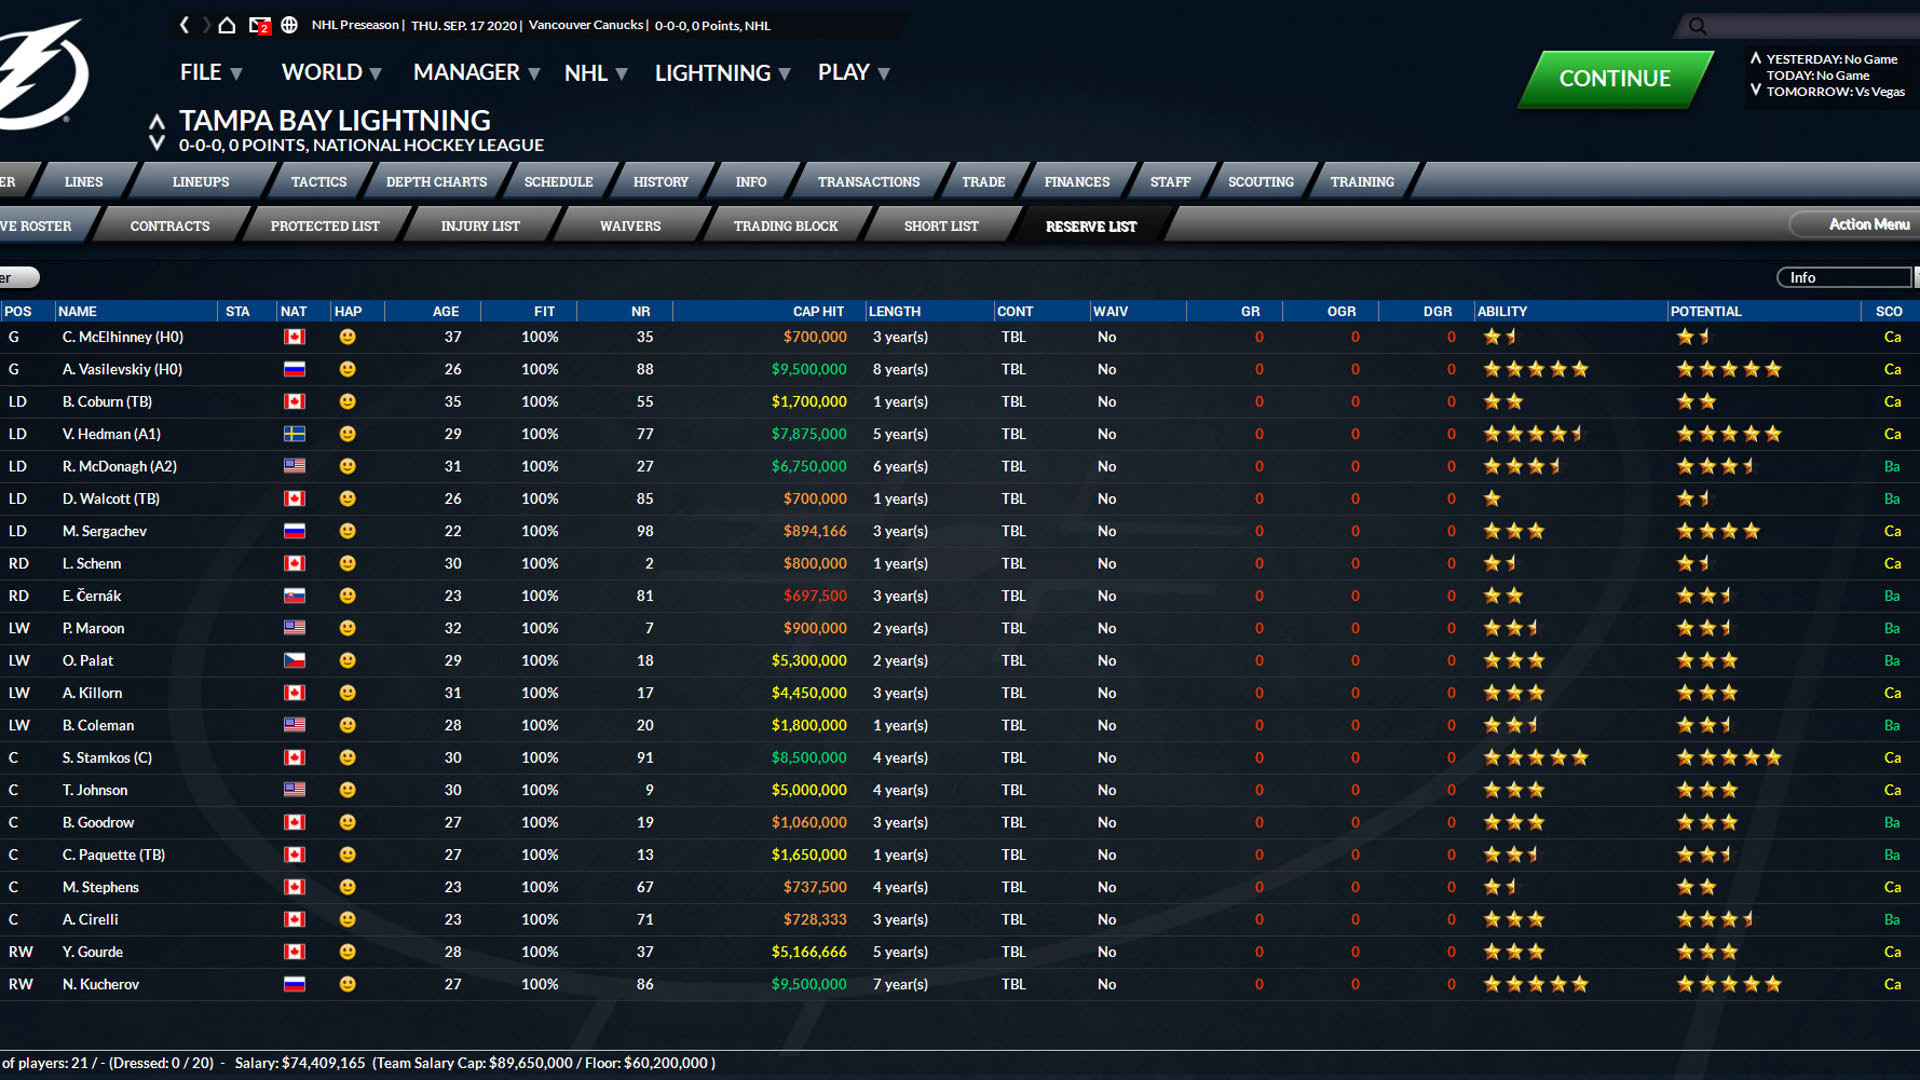Click the previous team up arrow
The height and width of the screenshot is (1080, 1920).
[157, 122]
